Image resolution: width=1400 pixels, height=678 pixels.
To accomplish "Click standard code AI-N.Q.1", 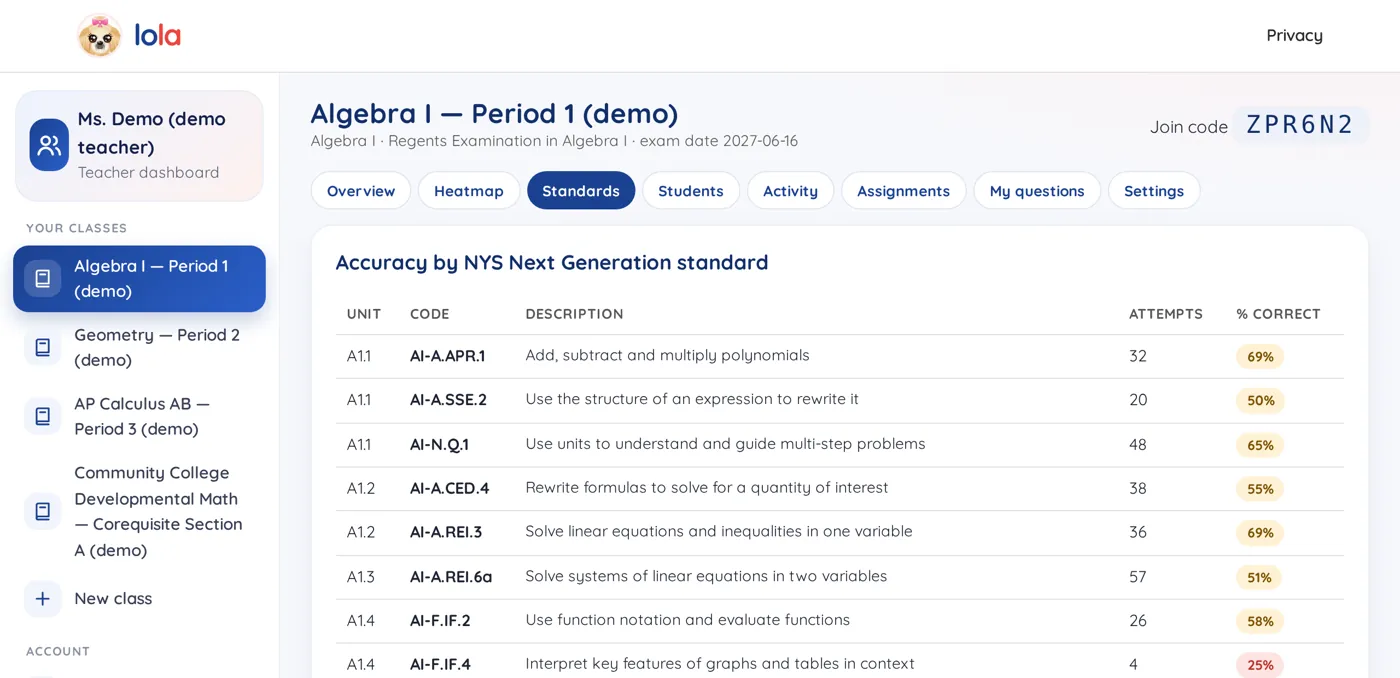I will point(439,444).
